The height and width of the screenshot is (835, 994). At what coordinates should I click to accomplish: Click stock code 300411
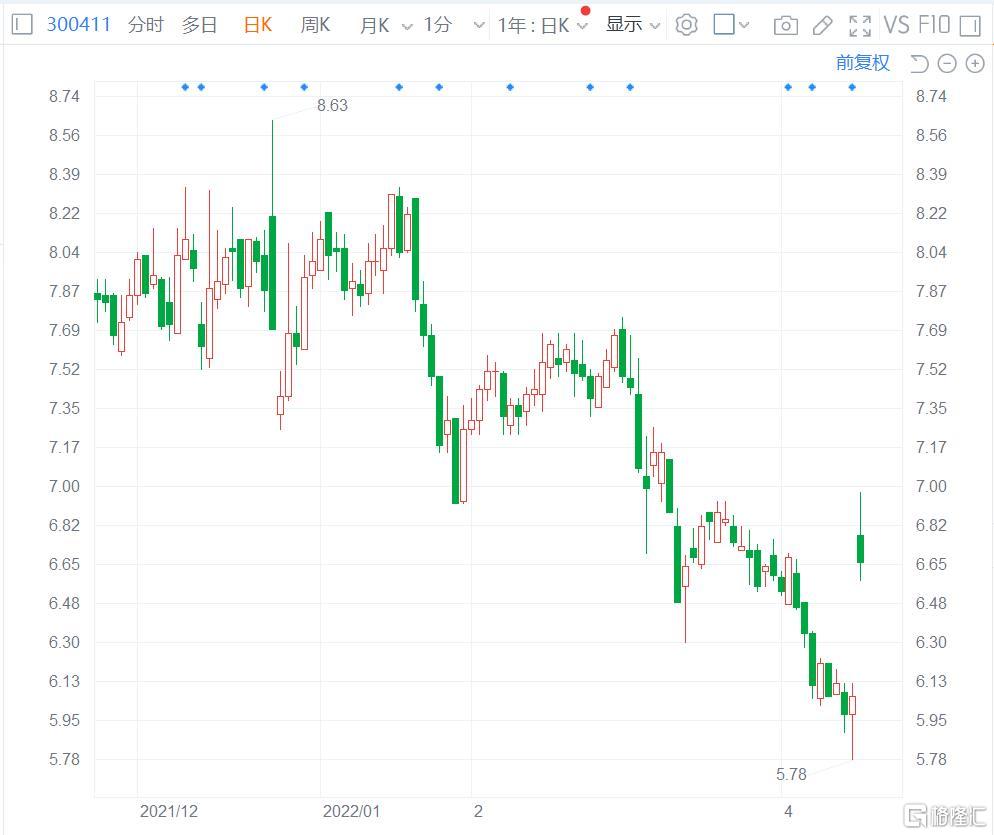(x=79, y=25)
